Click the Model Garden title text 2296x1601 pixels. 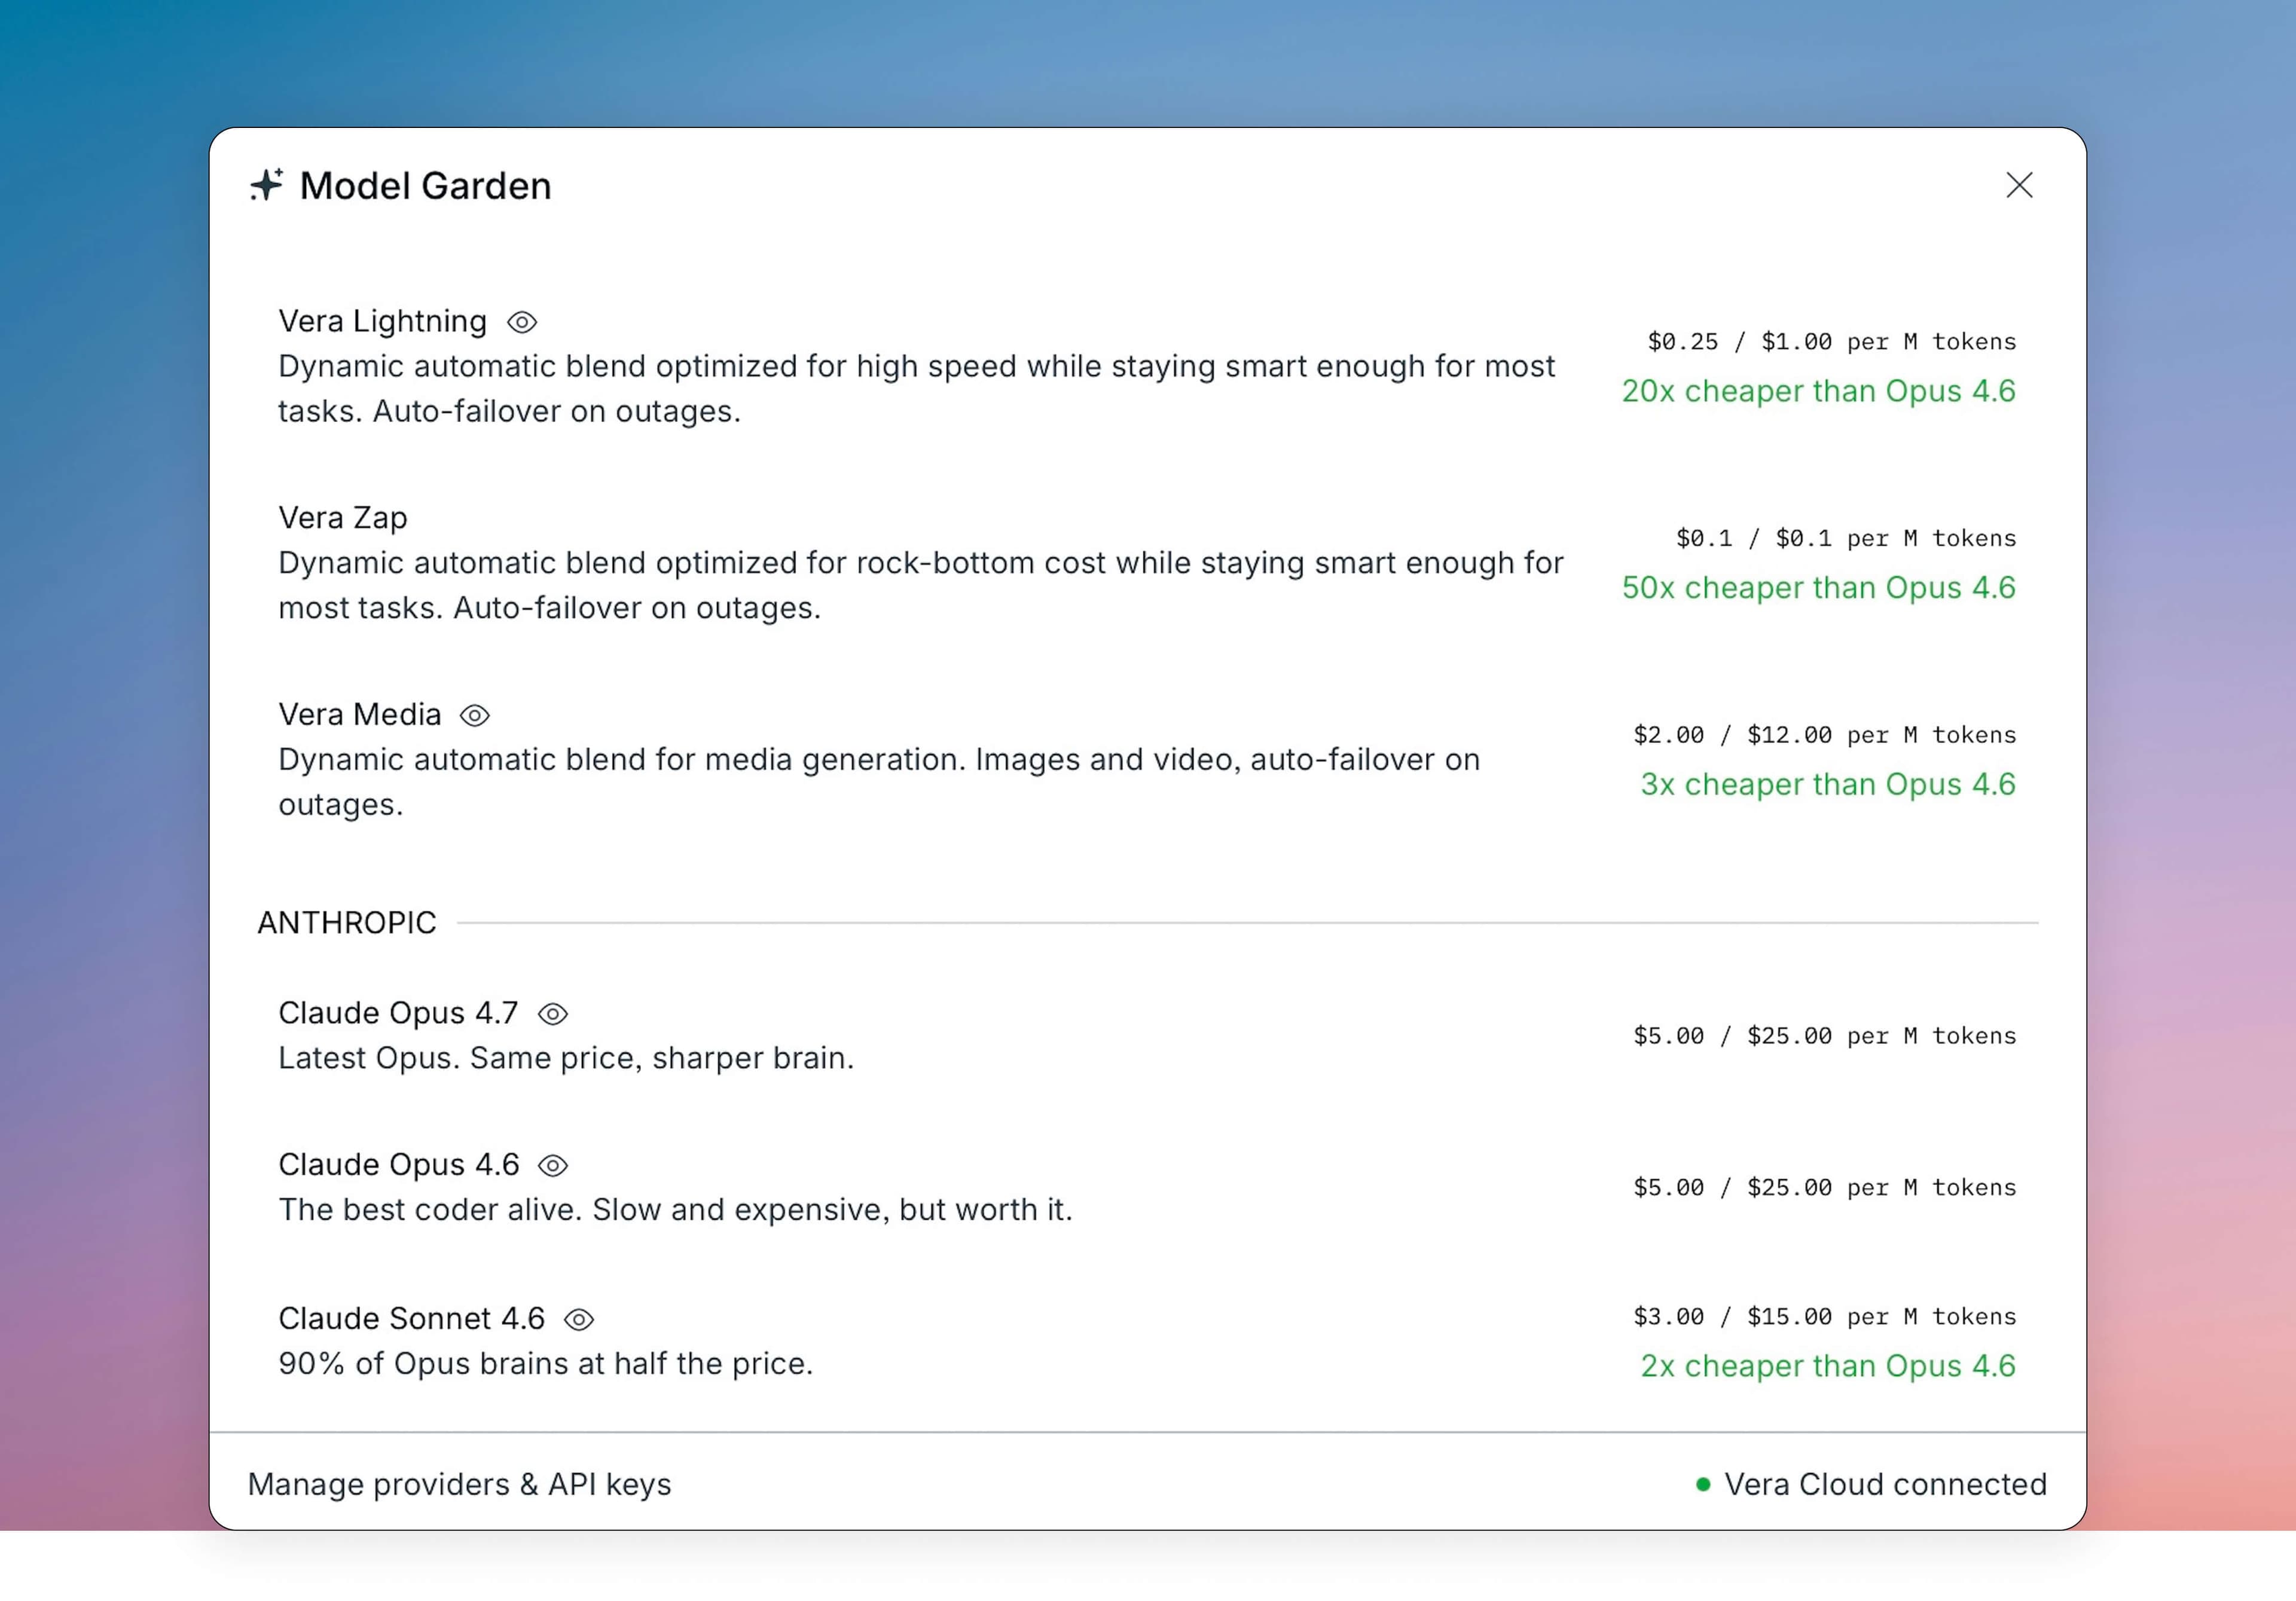tap(425, 186)
